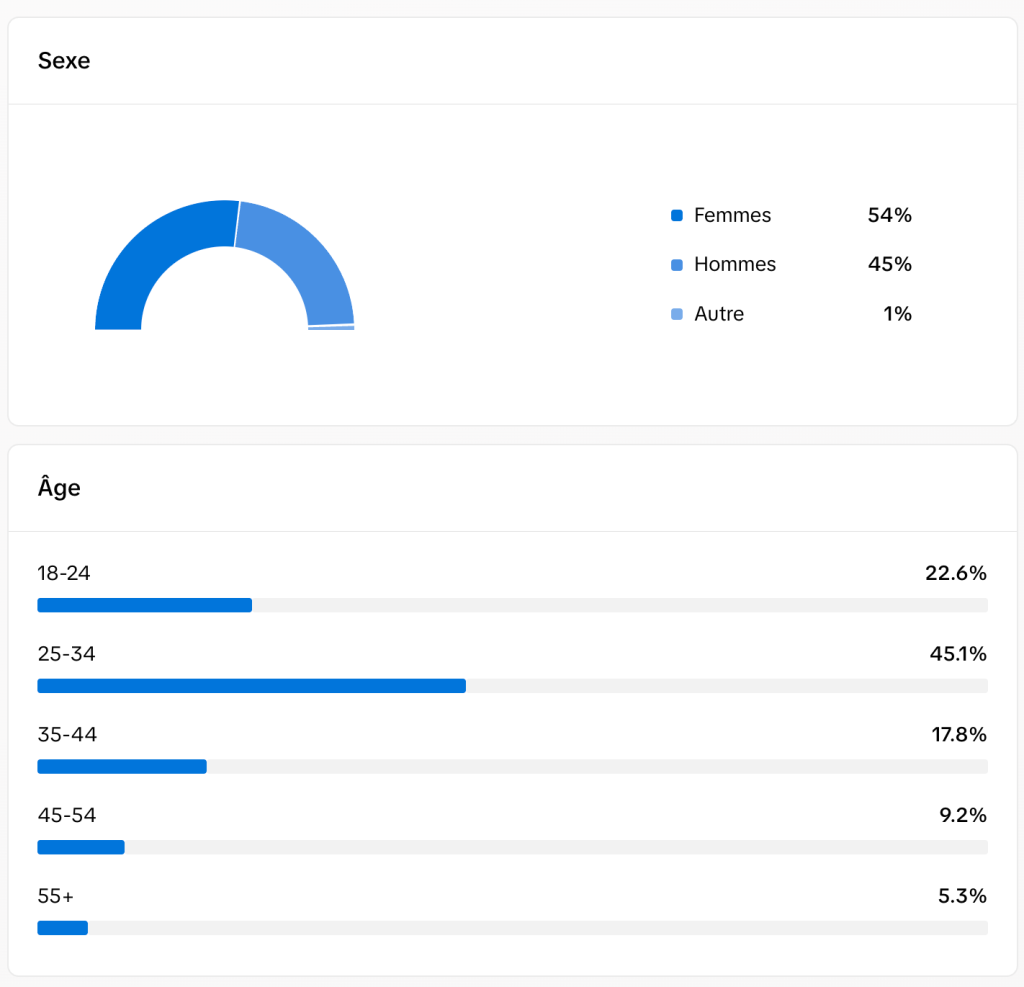Click the Hommes legend color dot
The image size is (1024, 987).
[677, 265]
